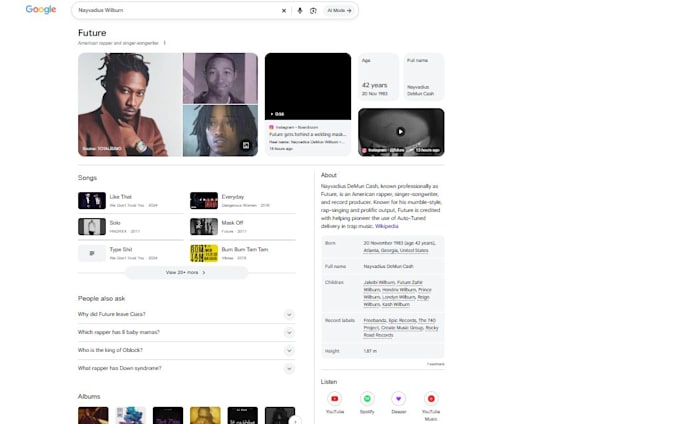Open the Bum Bum Tam Tam song
The image size is (680, 424).
tap(243, 253)
